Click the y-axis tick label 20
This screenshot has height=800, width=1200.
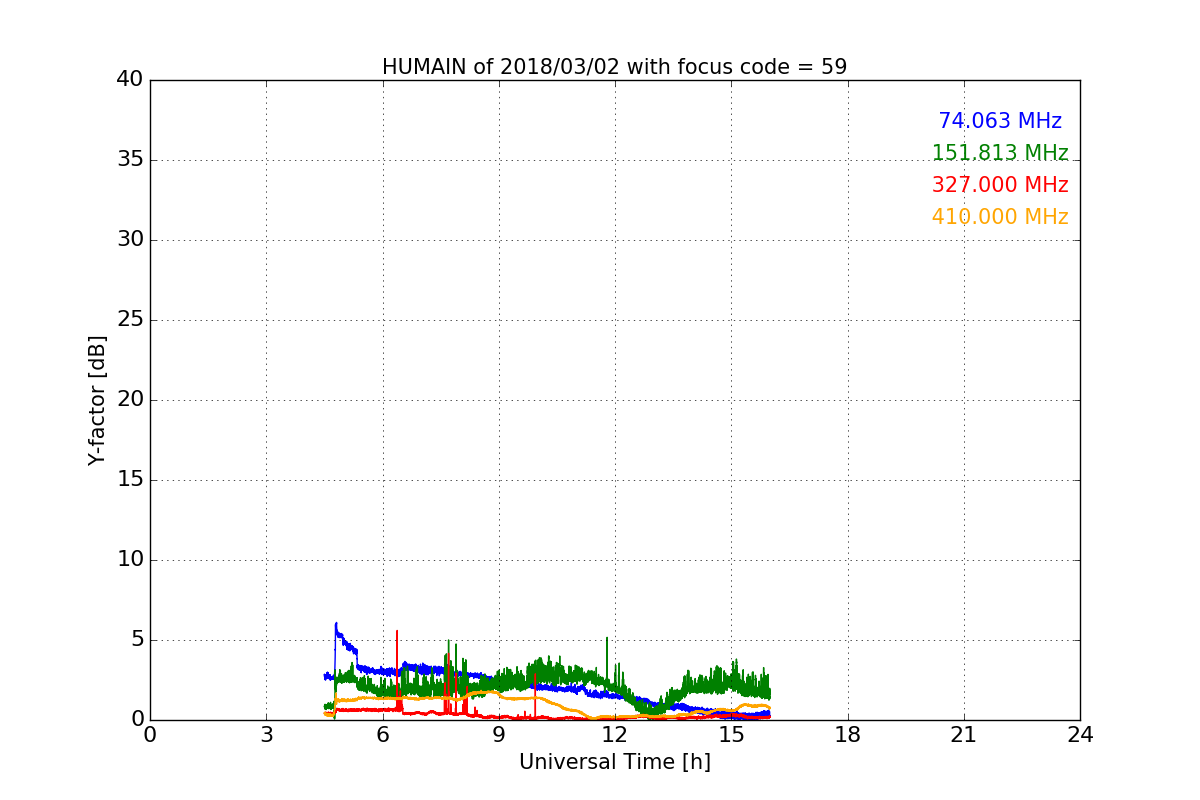(x=130, y=400)
